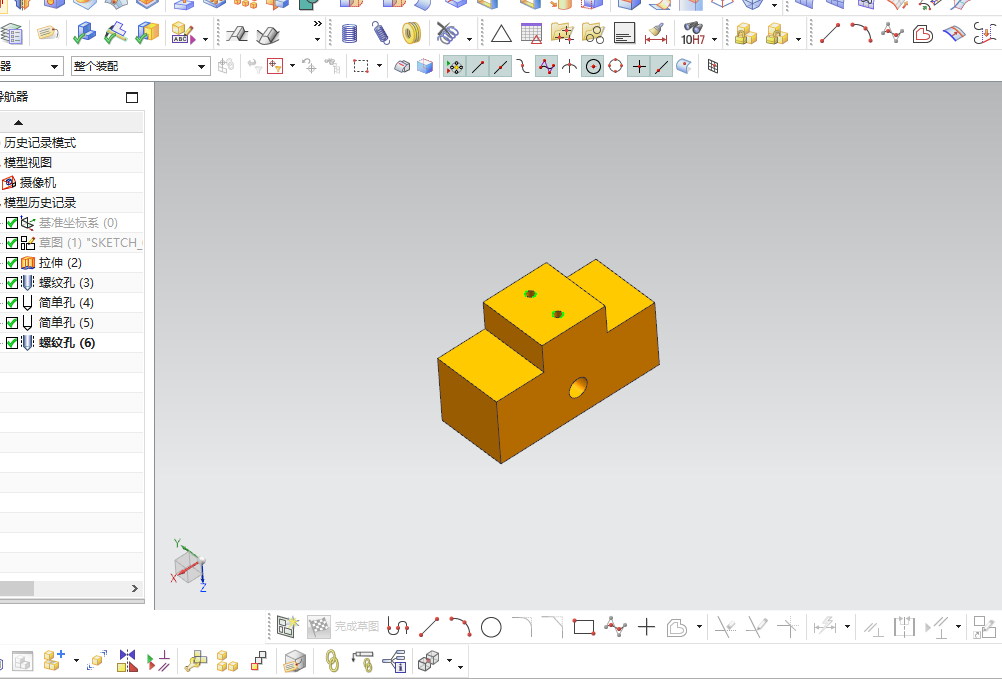Maximize the navigator panel via square button
Viewport: 1002px width, 679px height.
click(132, 97)
